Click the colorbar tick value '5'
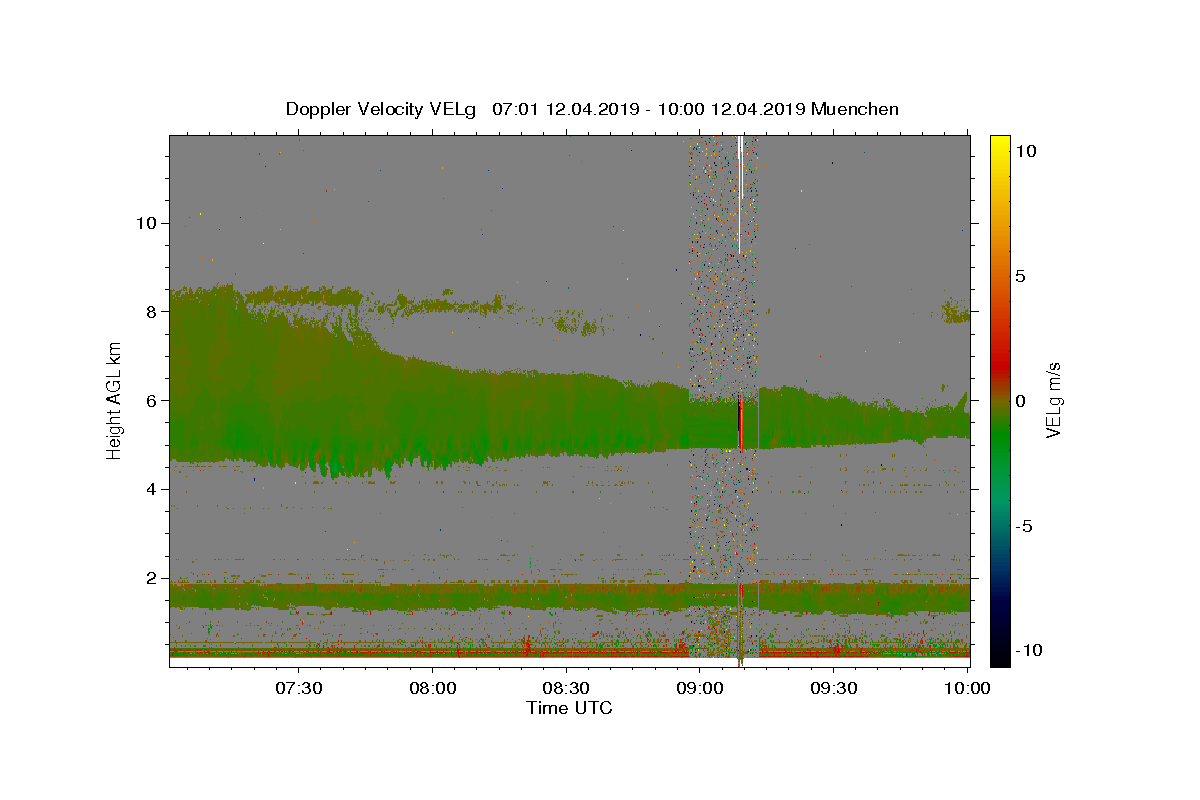Screen dimensions: 1200x800 pos(1022,275)
